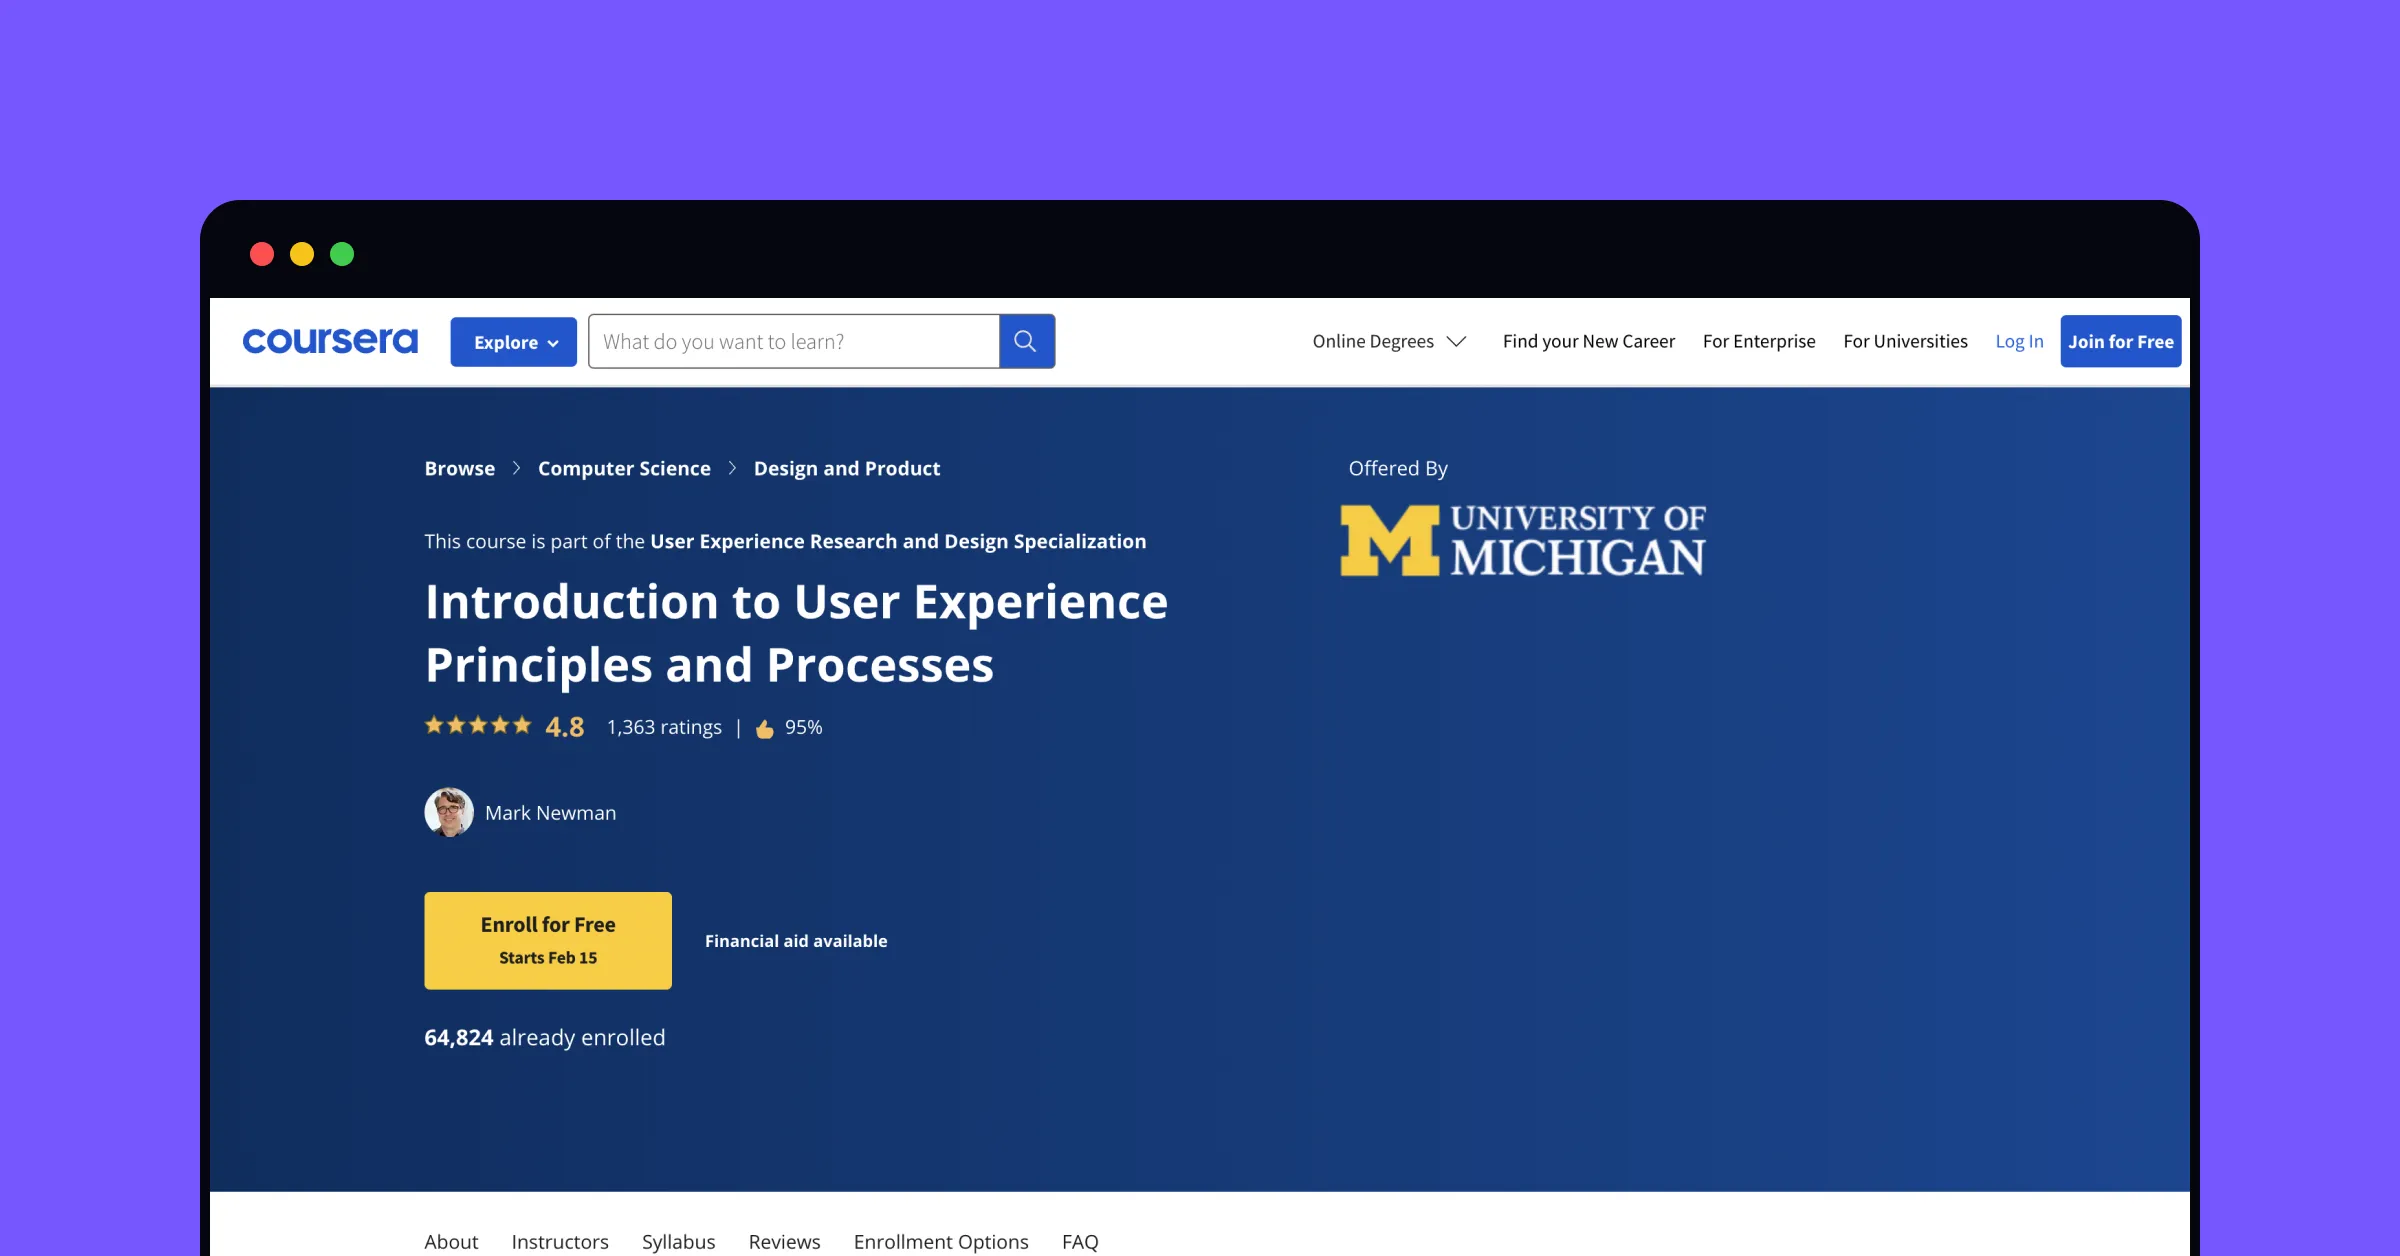The width and height of the screenshot is (2400, 1256).
Task: Expand the Online Degrees menu
Action: [1389, 341]
